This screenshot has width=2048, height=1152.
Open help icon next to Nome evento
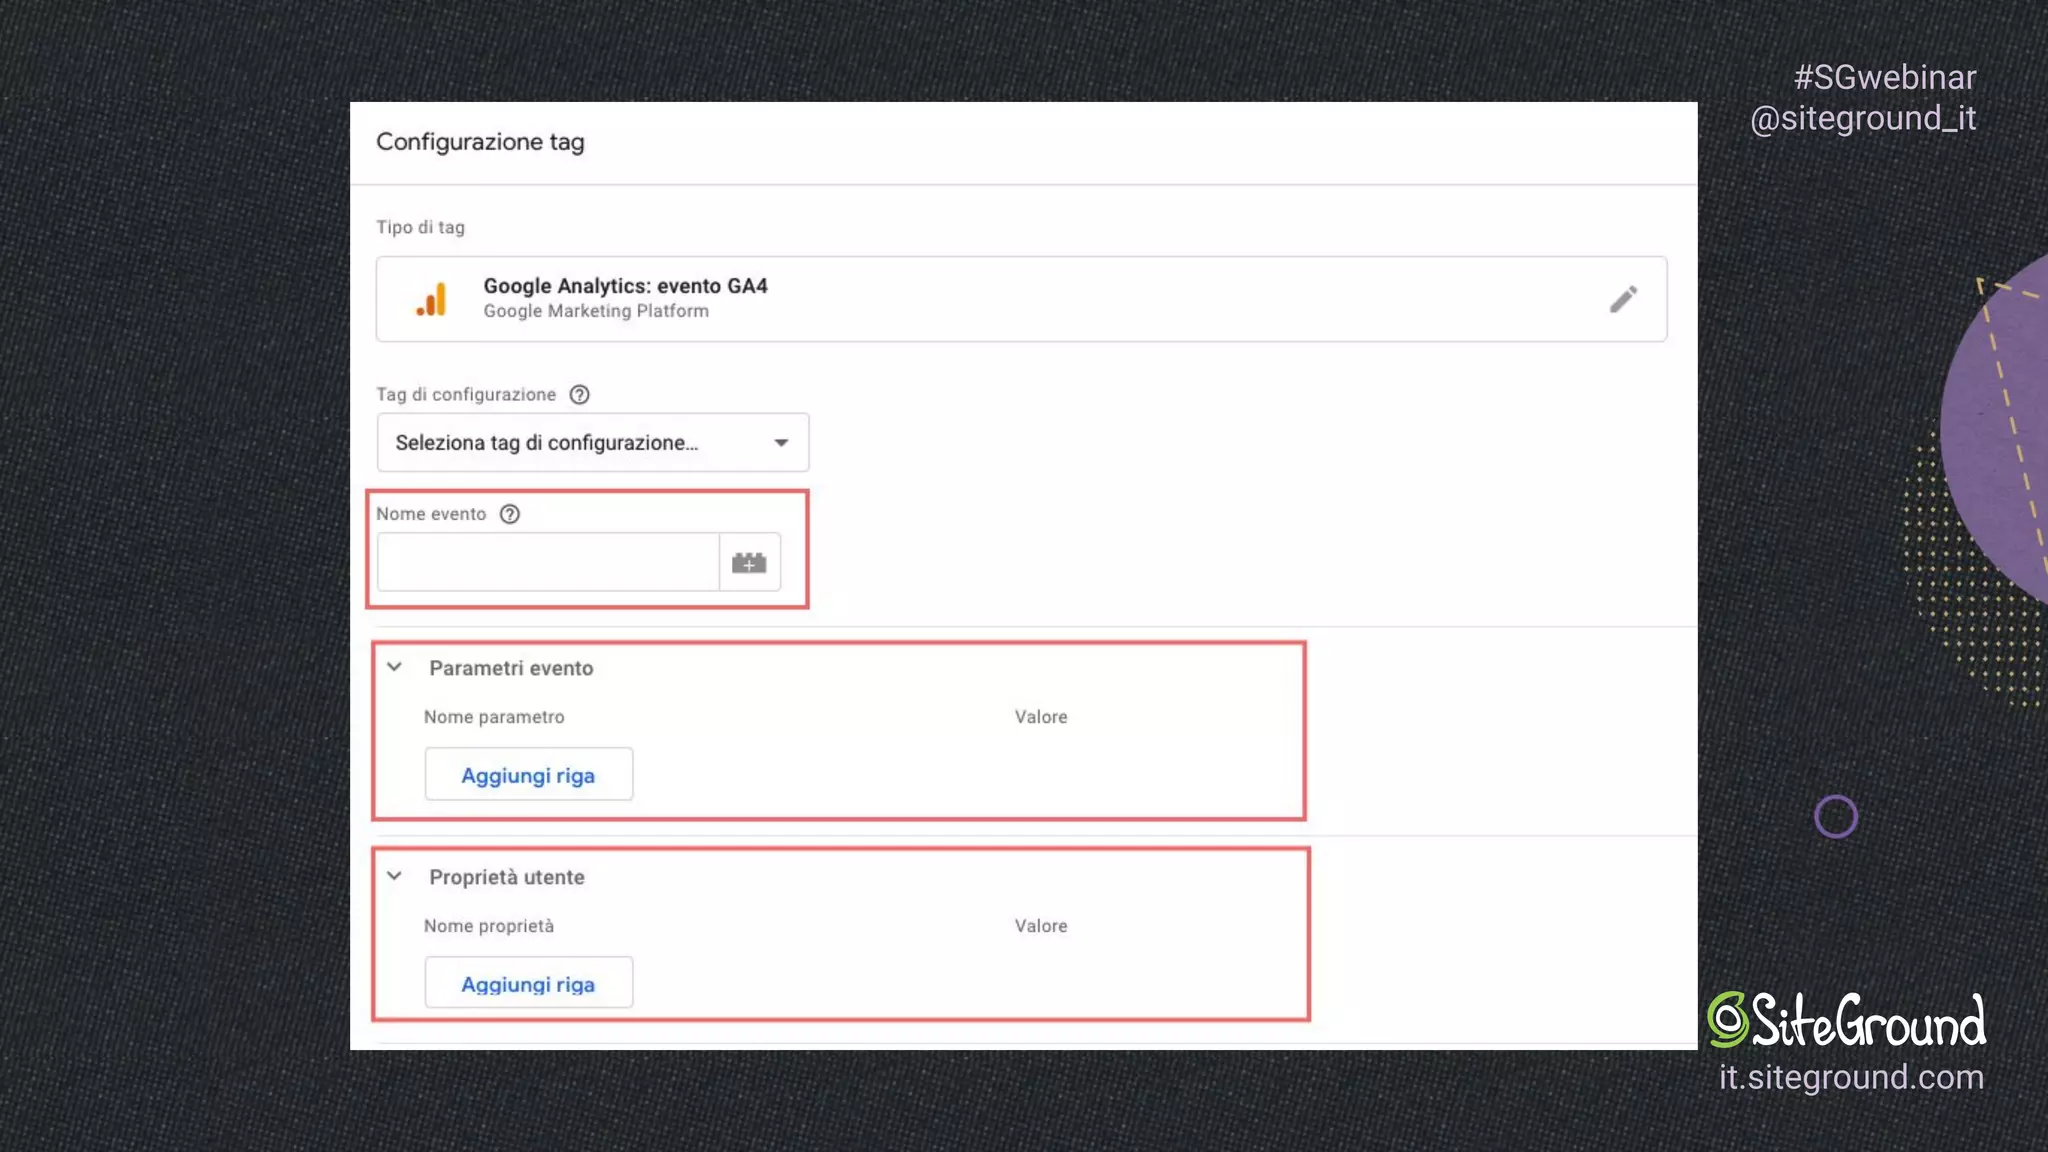click(510, 514)
